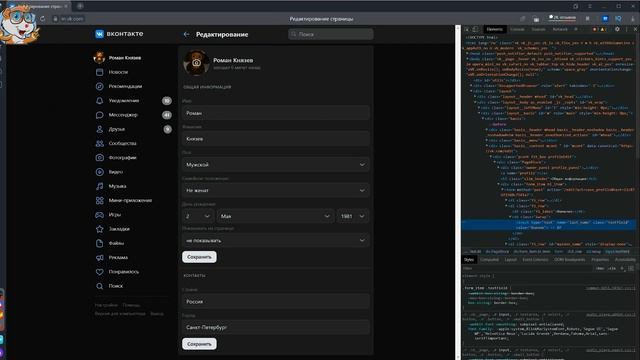Click the Фамилия field containing Князев

point(276,139)
